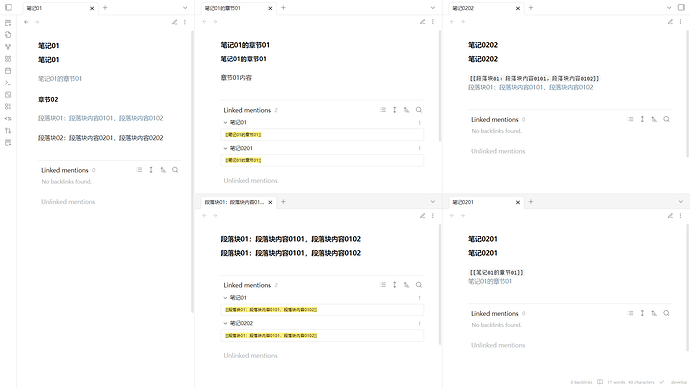Show search filter in 笔记01的章节01 backlinks
690x388 pixels.
pos(419,110)
